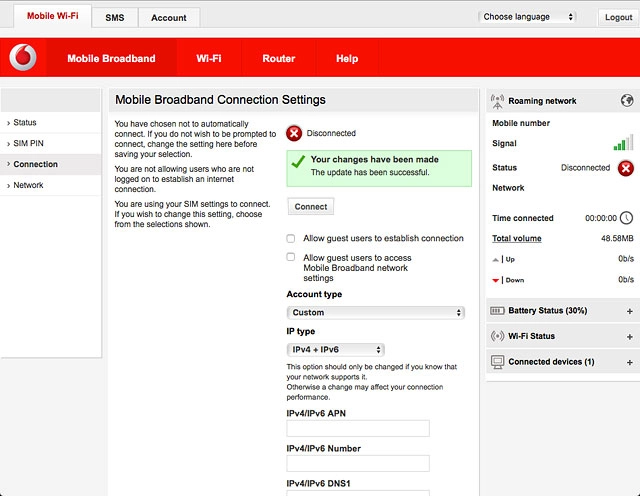Click the IPv4/IPv6 APN input field

(x=358, y=428)
